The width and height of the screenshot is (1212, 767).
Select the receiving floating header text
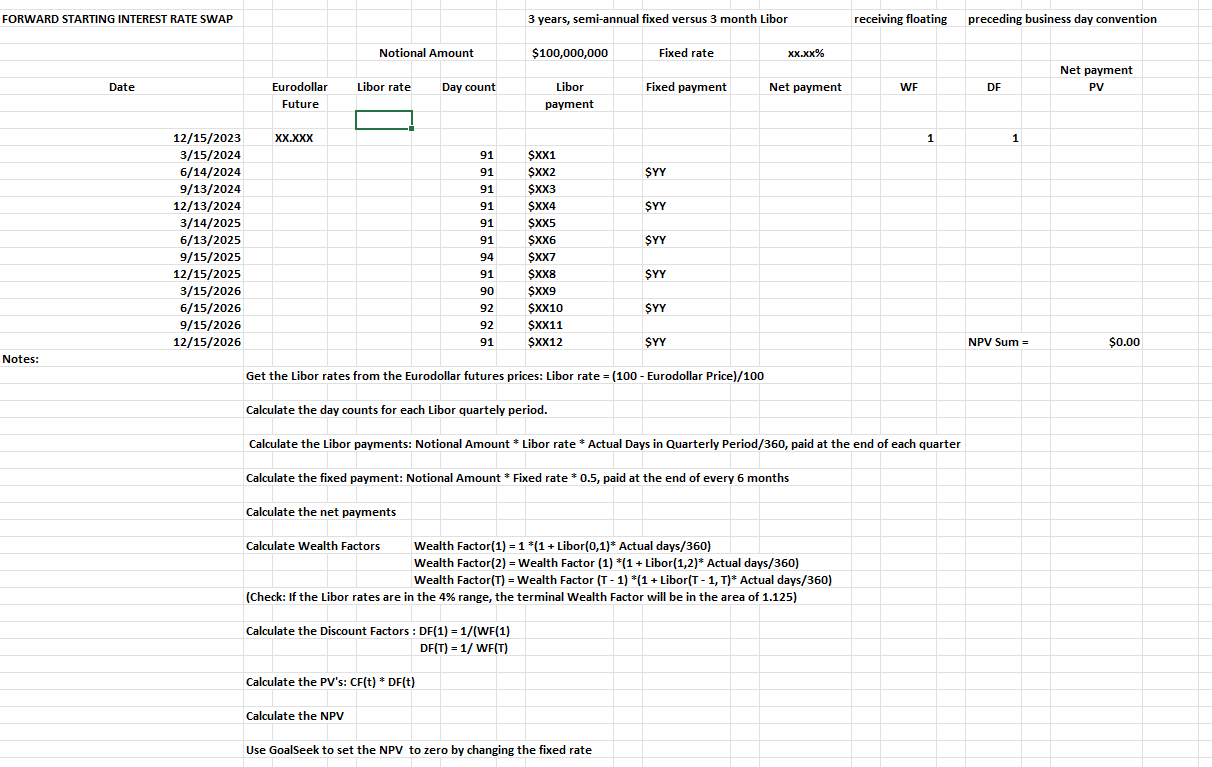pos(901,18)
